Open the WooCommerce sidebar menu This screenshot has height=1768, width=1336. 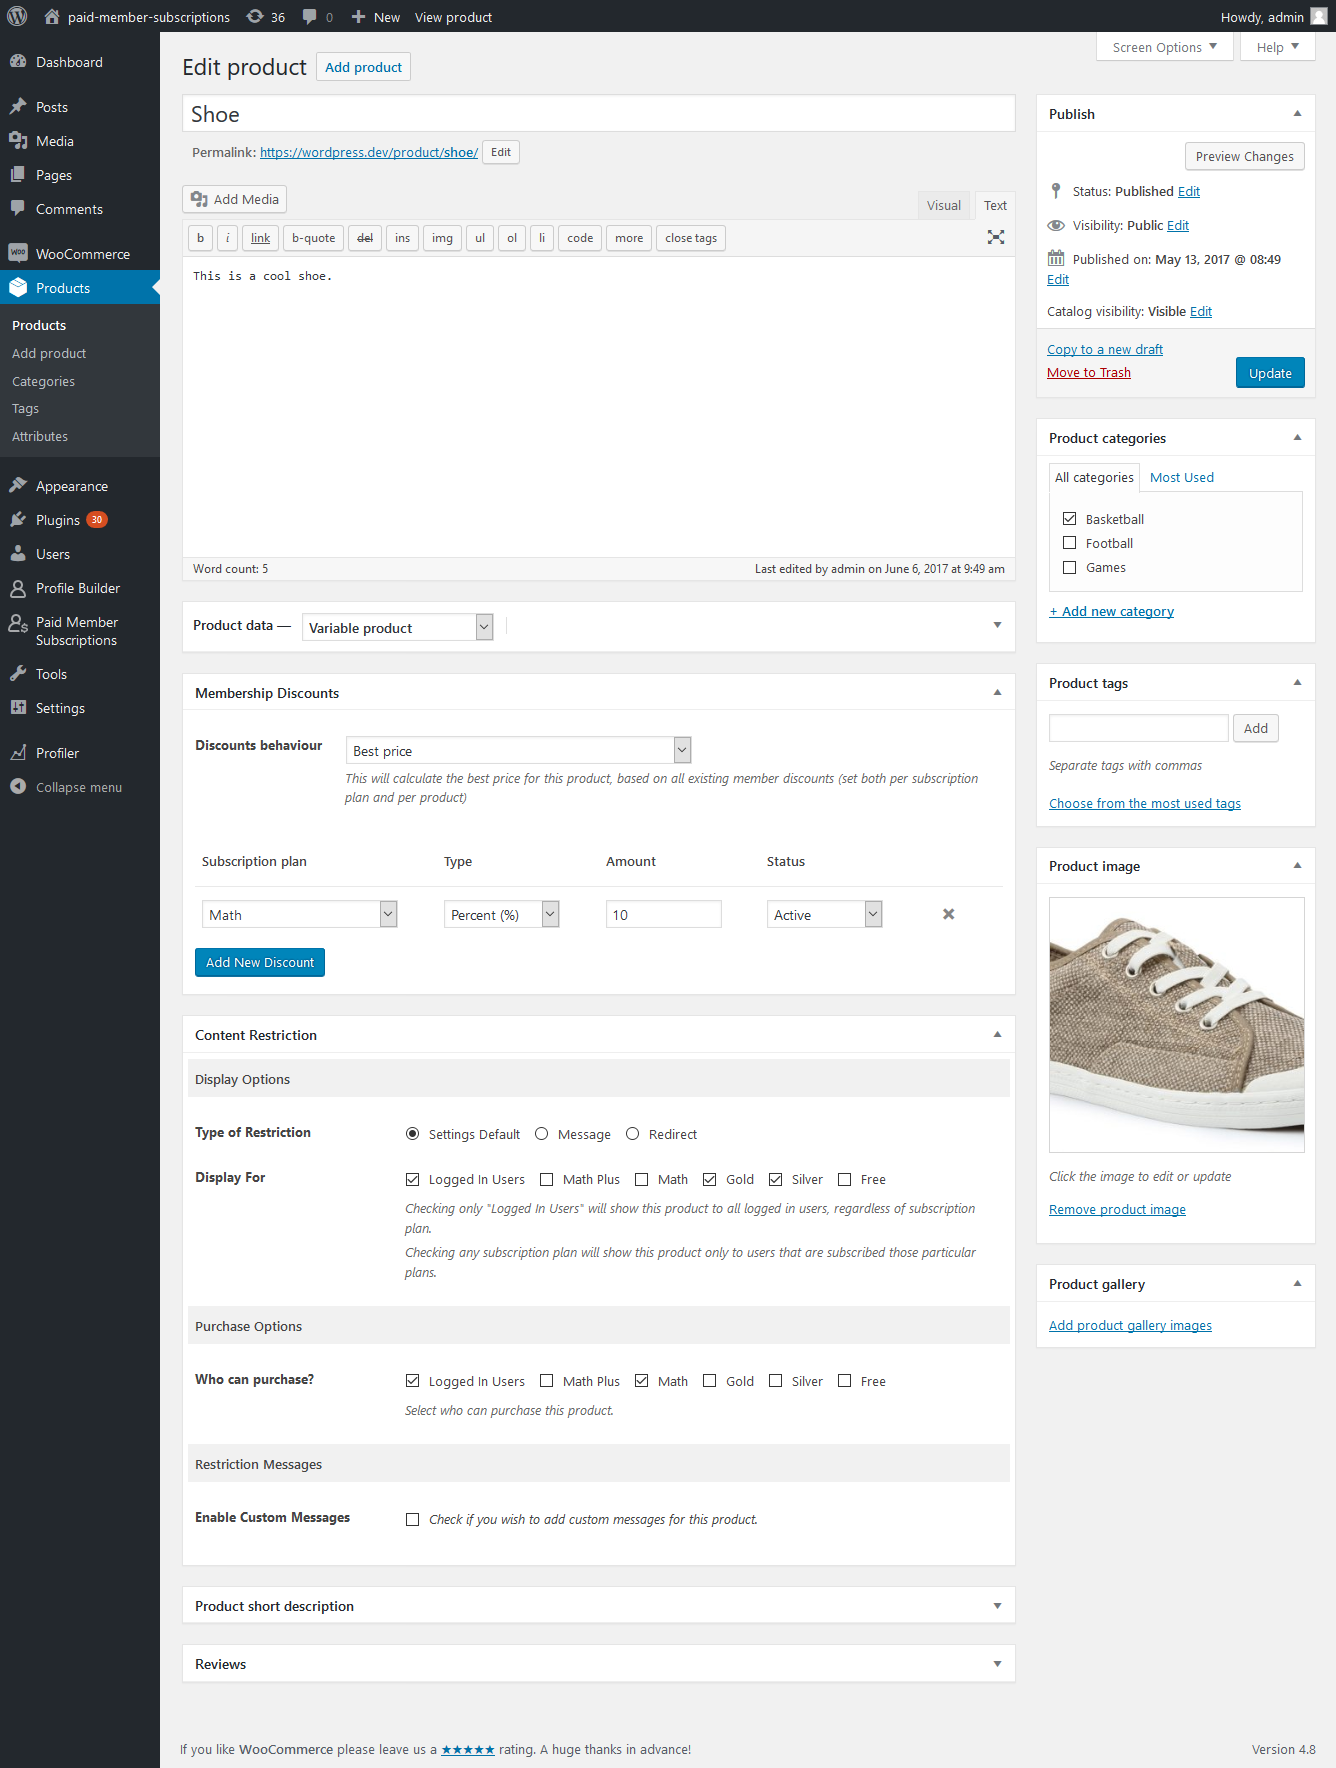pyautogui.click(x=82, y=254)
